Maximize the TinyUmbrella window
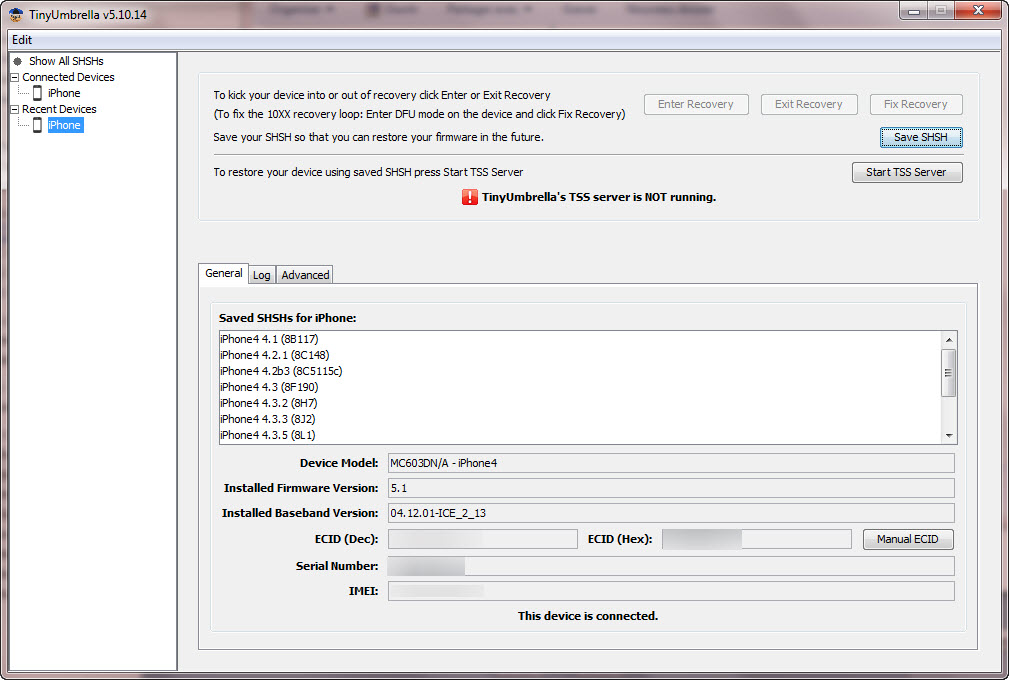 point(941,10)
